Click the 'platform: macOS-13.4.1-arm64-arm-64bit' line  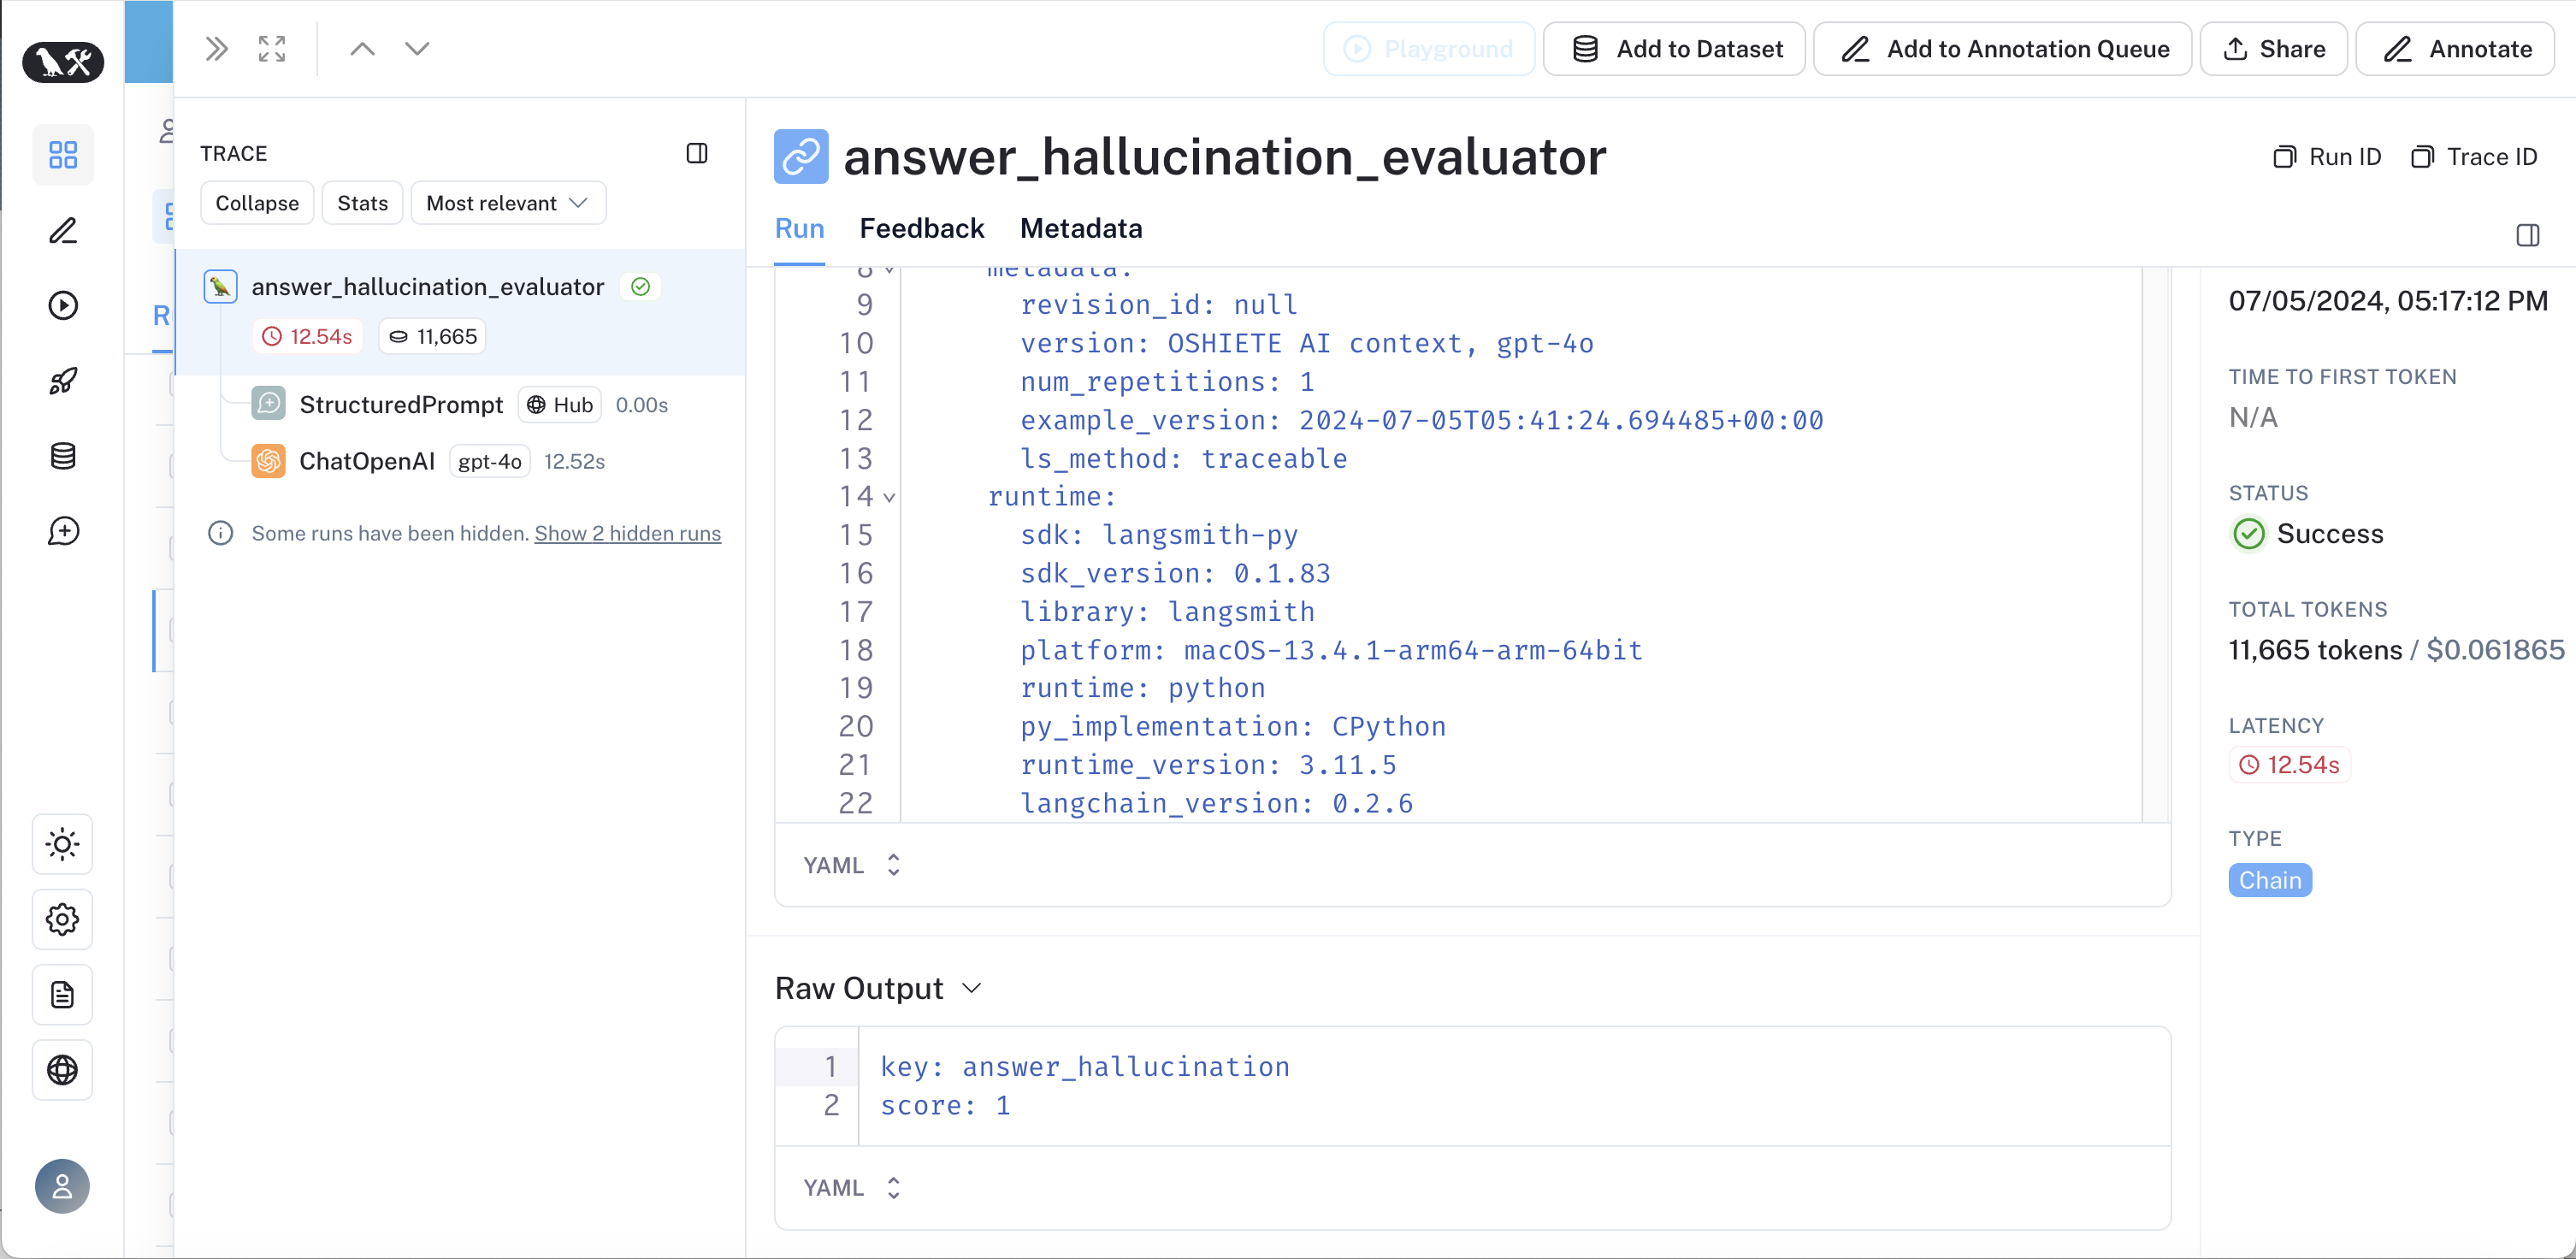click(1331, 650)
